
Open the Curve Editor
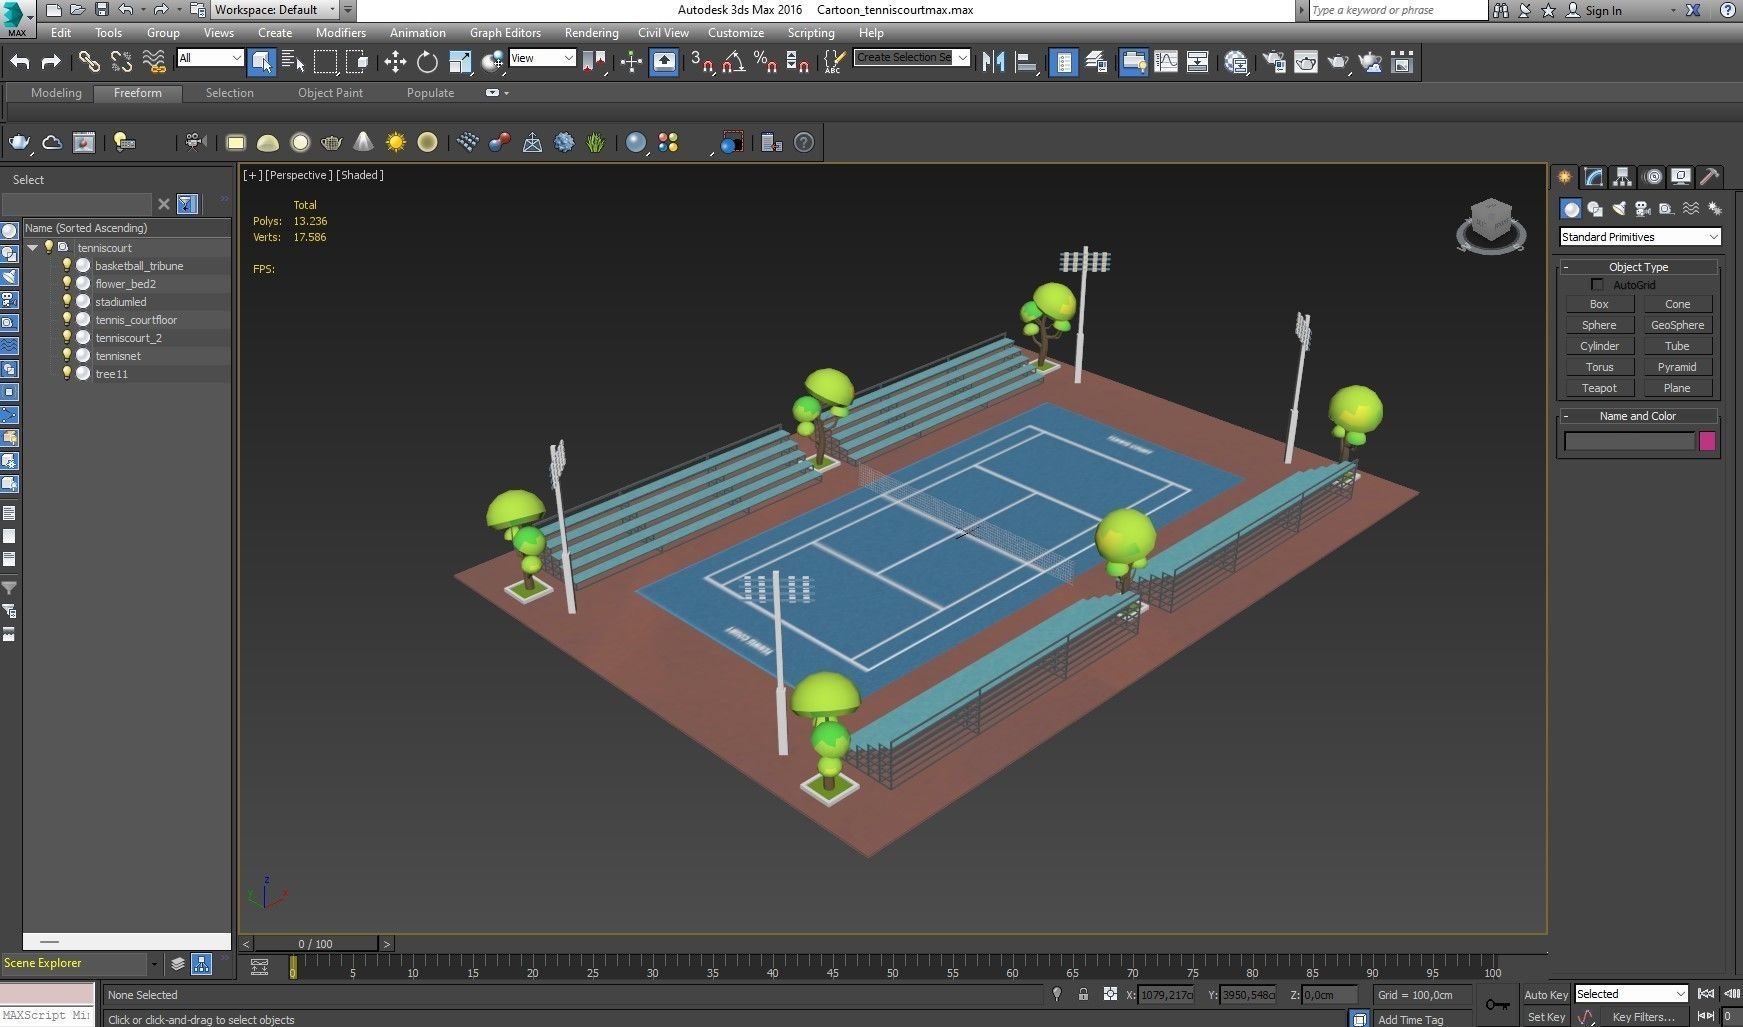[x=1166, y=62]
